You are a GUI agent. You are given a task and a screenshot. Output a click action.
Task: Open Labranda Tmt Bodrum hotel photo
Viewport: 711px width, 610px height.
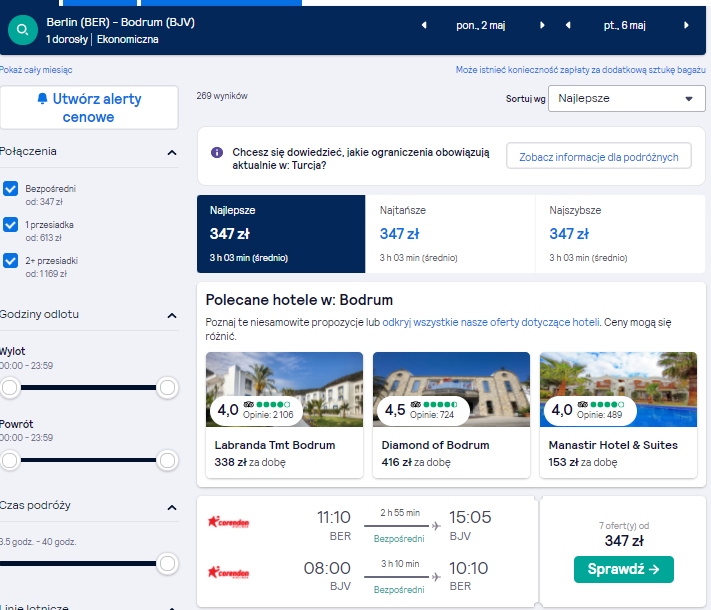click(x=284, y=390)
